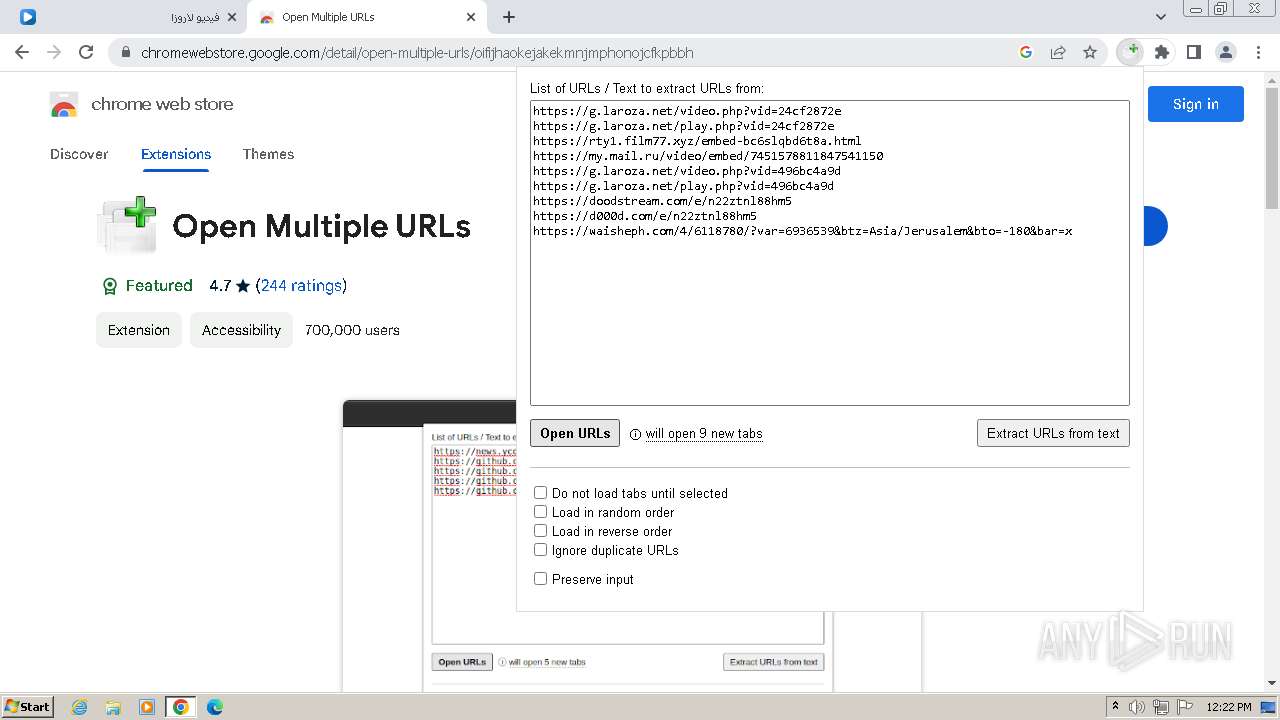The image size is (1280, 720).
Task: Click the Extension category chip
Action: click(x=139, y=330)
